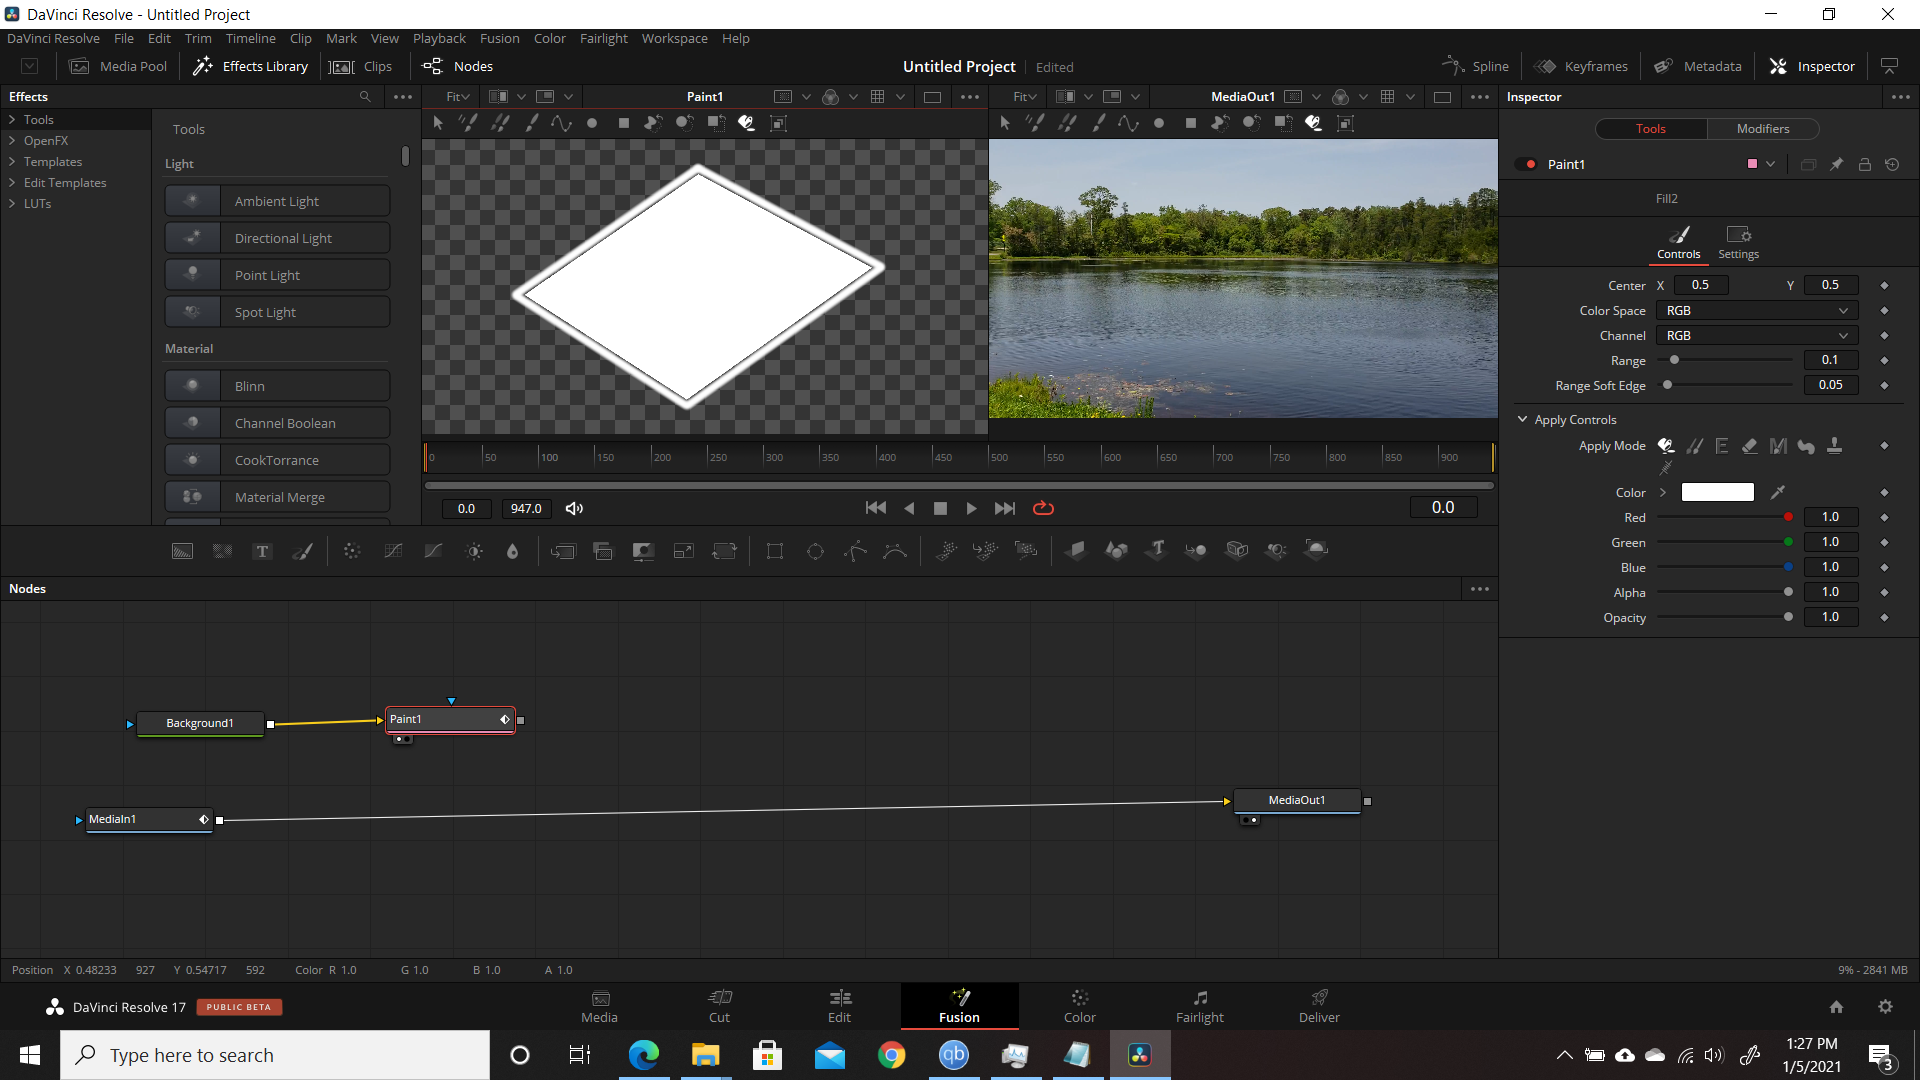Screen dimensions: 1920x1080
Task: Add a Matte Control node from the toolbar
Action: (643, 551)
